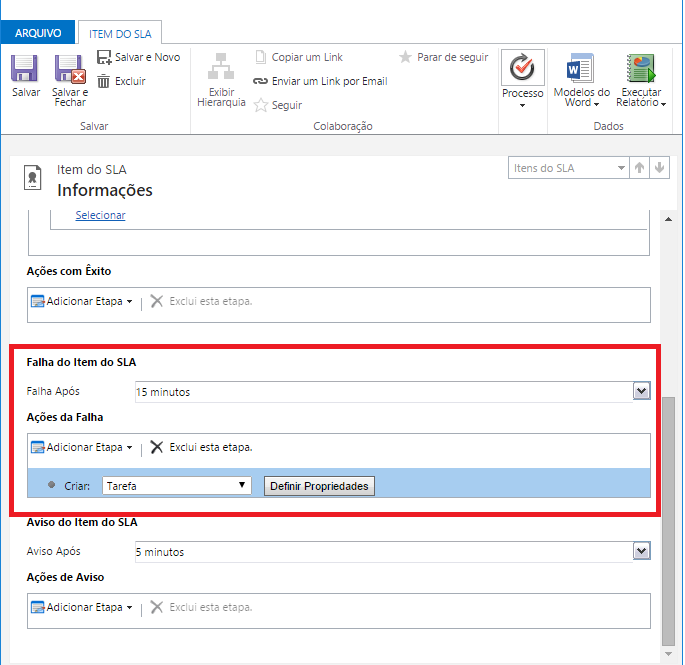Screen dimensions: 685x665
Task: Open Modelos do Word menu
Action: tap(581, 80)
